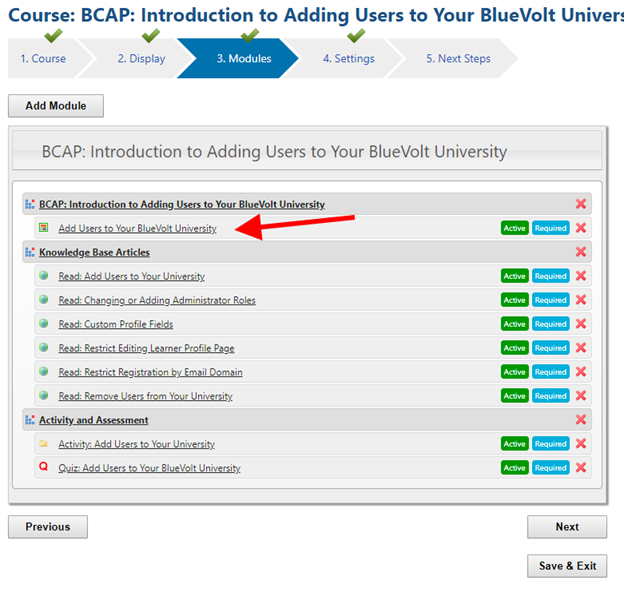Click the globe icon beside Read: Remove Users from Your University
This screenshot has height=604, width=624.
pyautogui.click(x=44, y=395)
